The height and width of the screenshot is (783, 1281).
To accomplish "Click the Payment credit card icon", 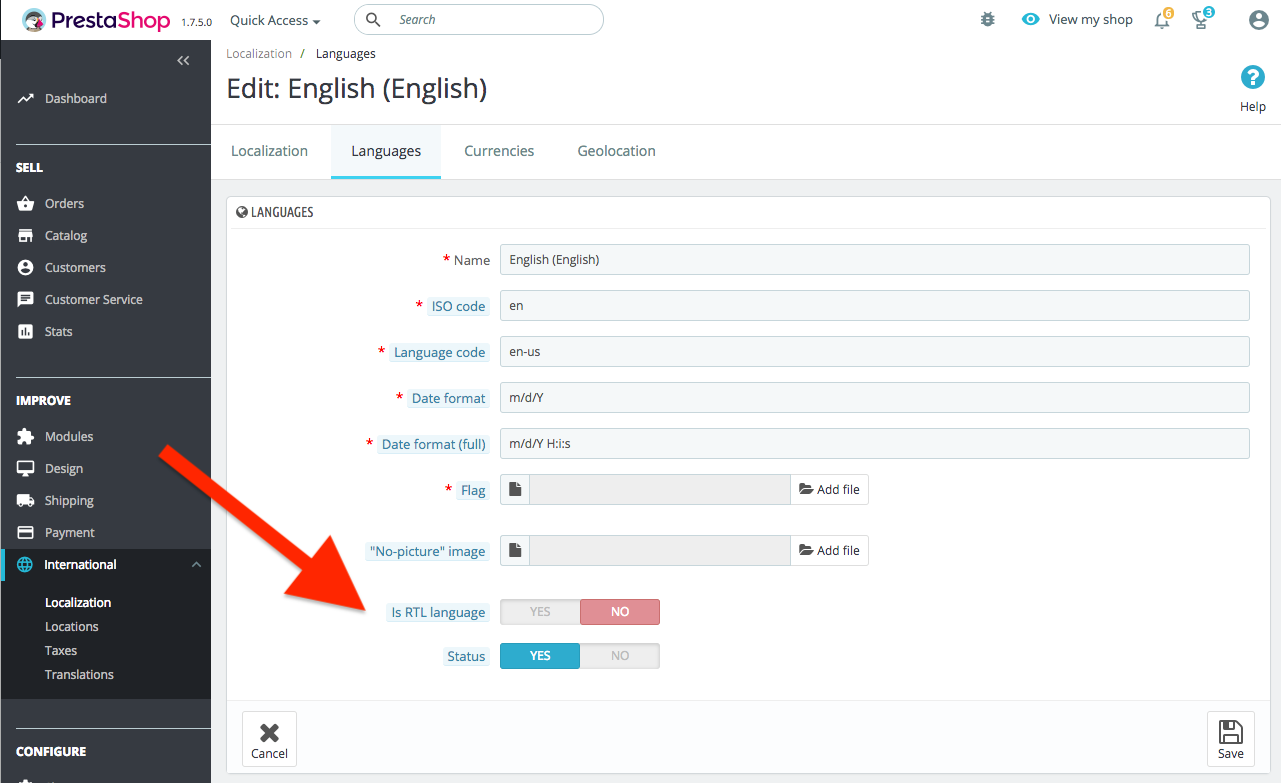I will [26, 533].
